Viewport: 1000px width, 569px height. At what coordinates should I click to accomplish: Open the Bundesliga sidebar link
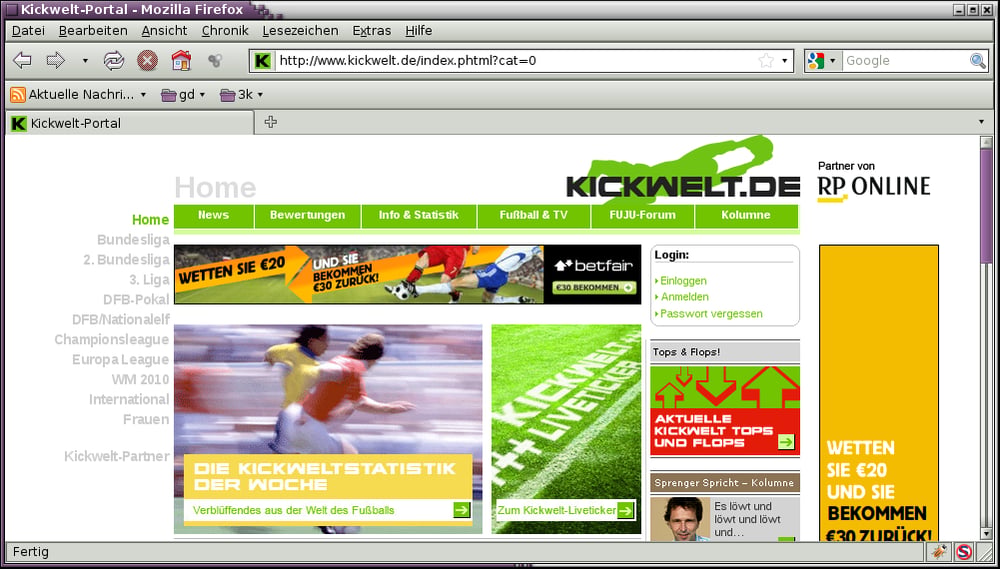133,240
